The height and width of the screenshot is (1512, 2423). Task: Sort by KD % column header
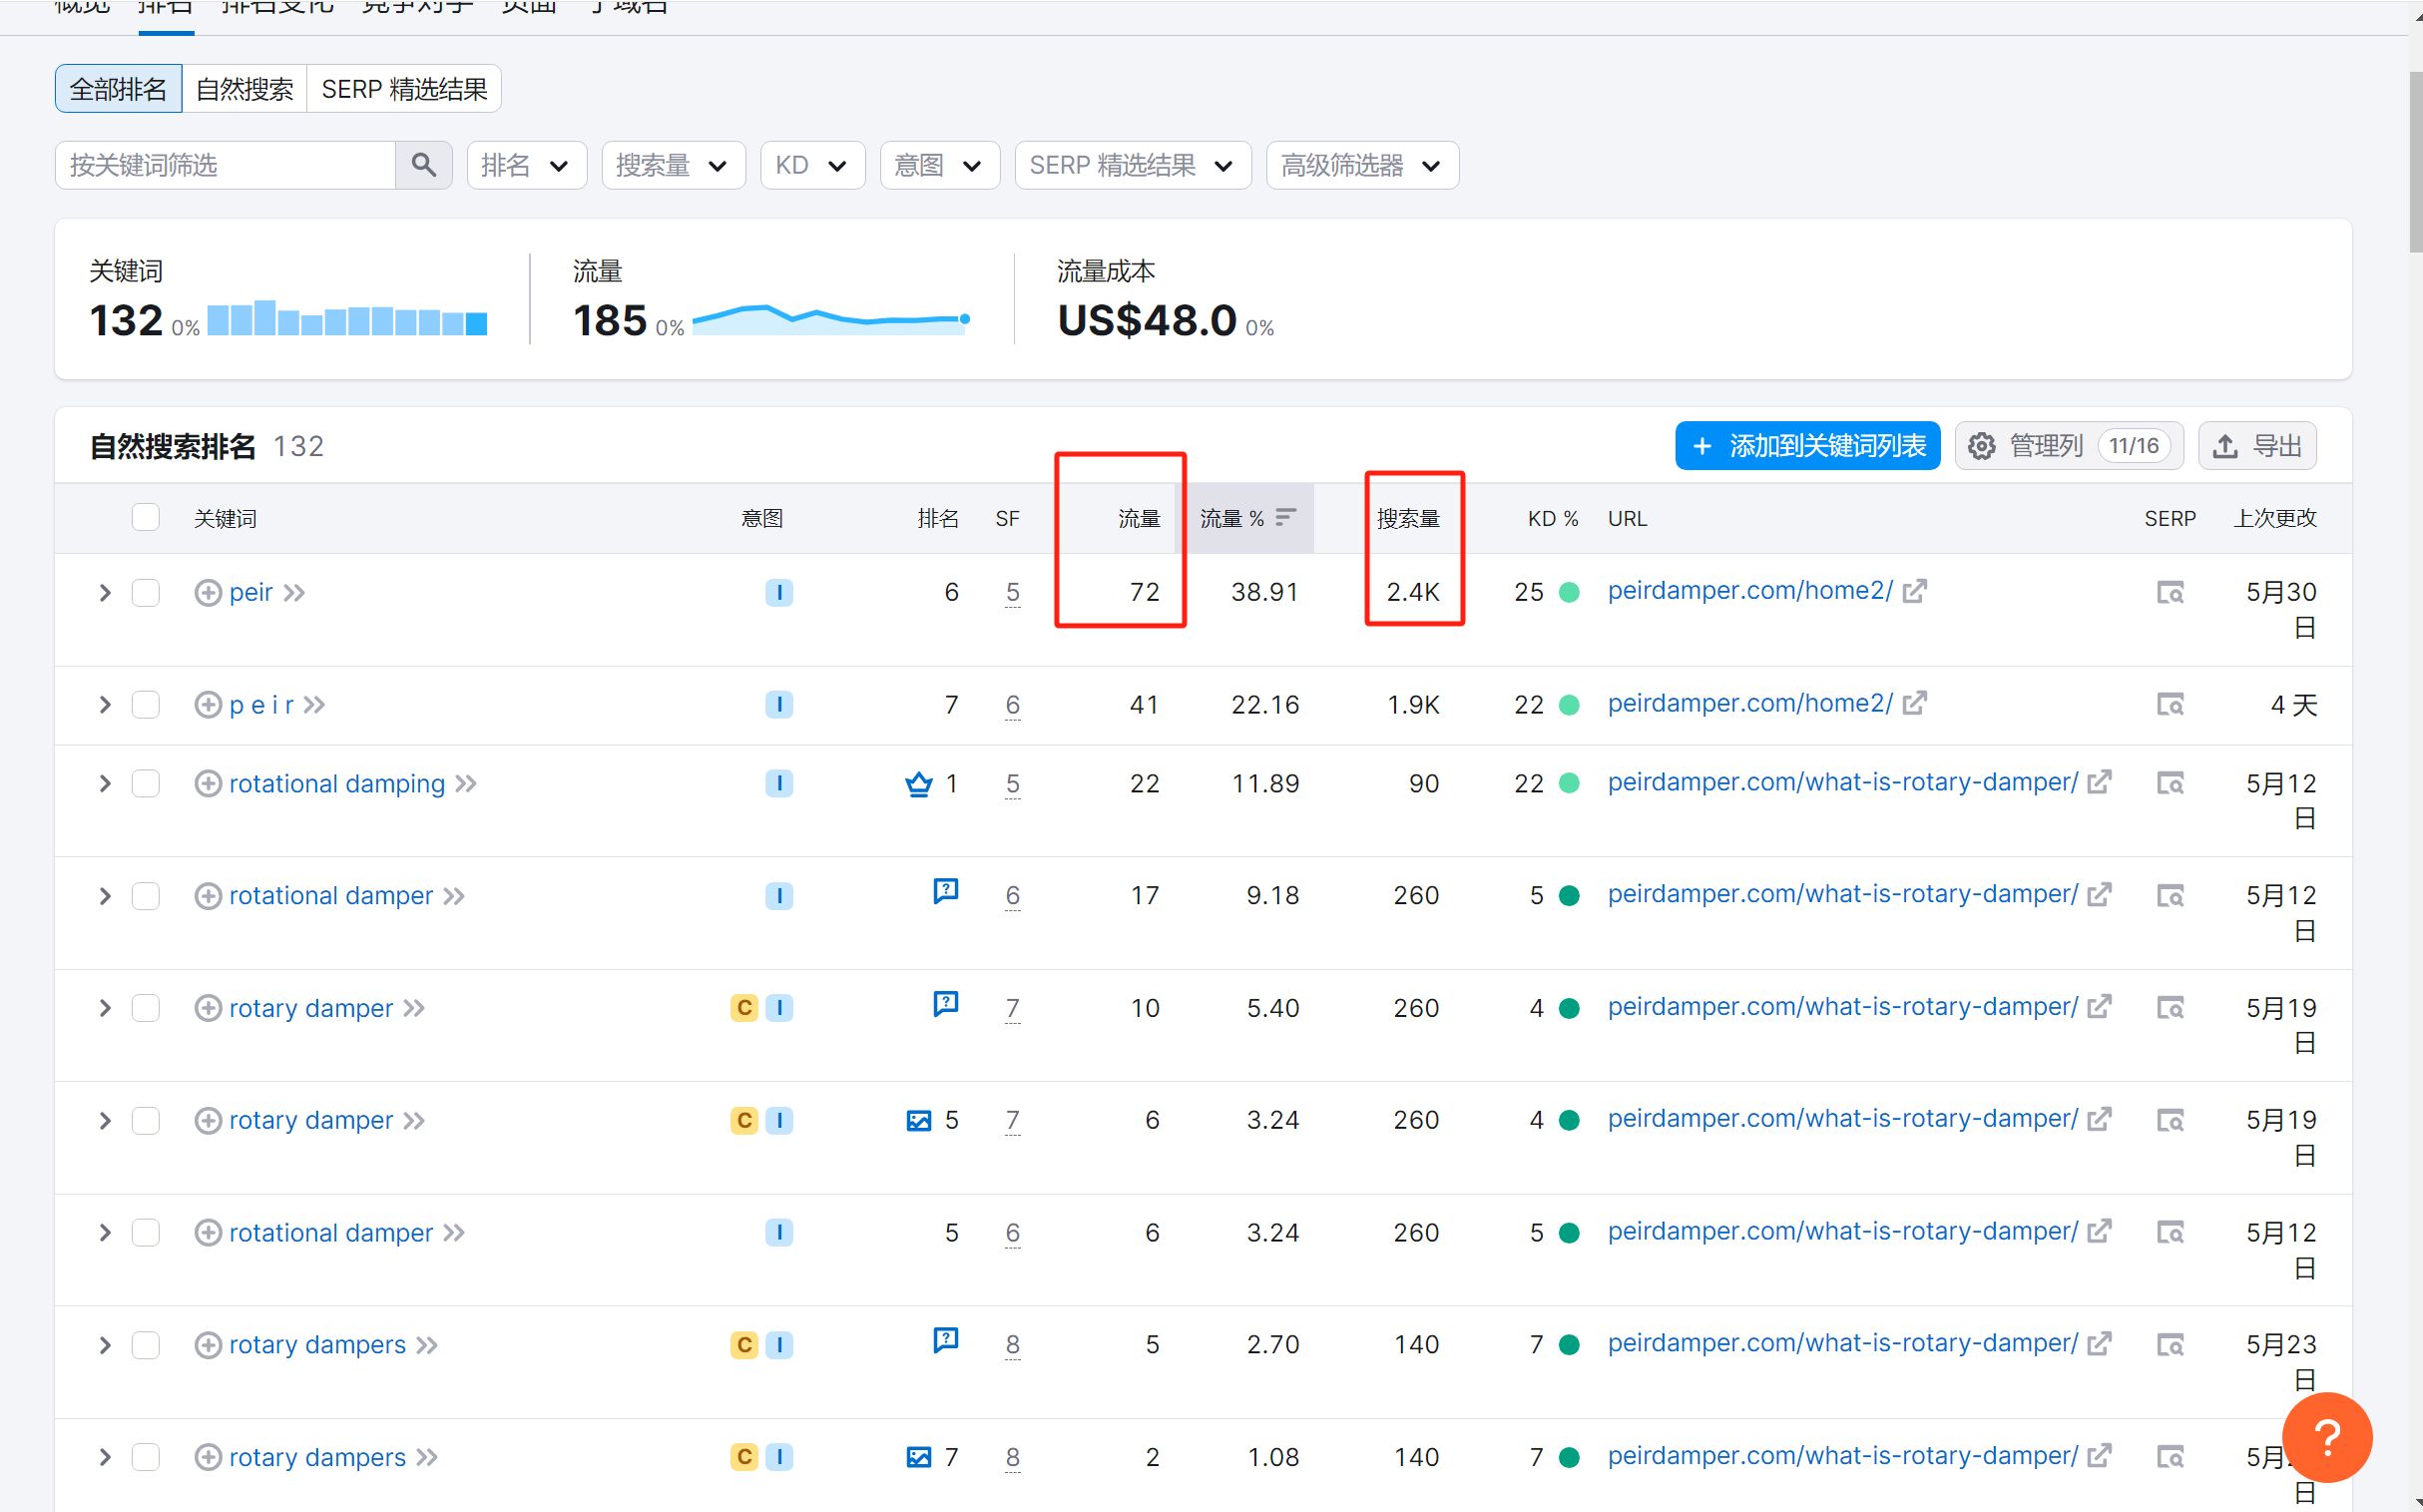1552,518
